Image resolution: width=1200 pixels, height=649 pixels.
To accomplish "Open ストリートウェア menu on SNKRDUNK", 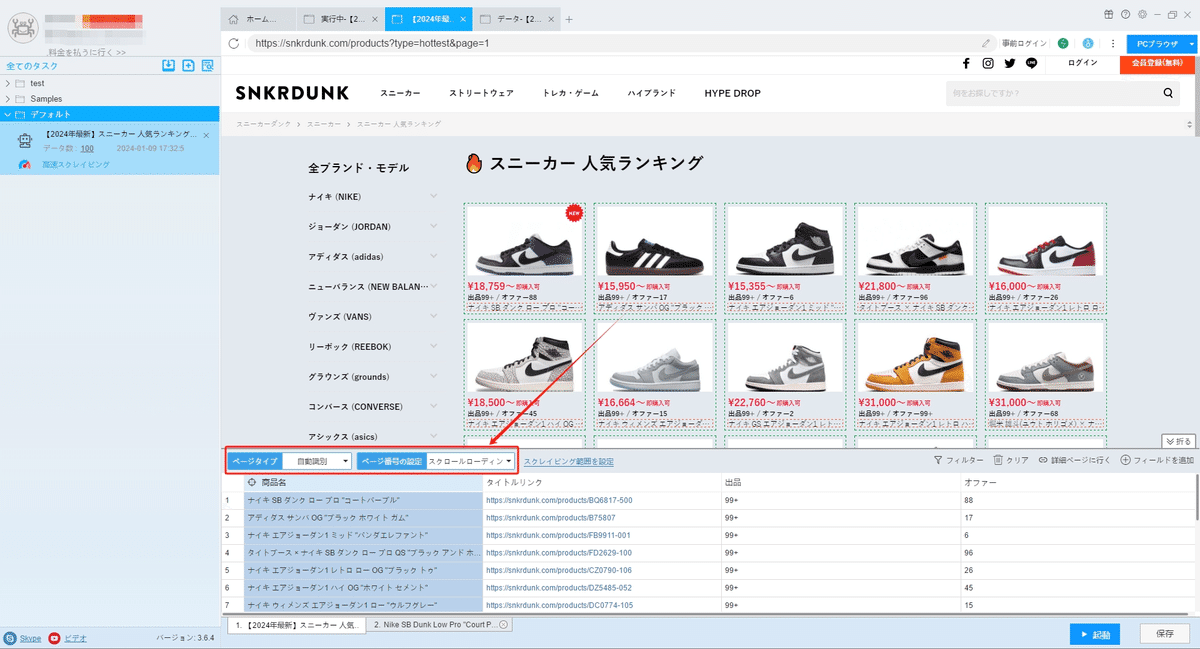I will click(x=481, y=93).
